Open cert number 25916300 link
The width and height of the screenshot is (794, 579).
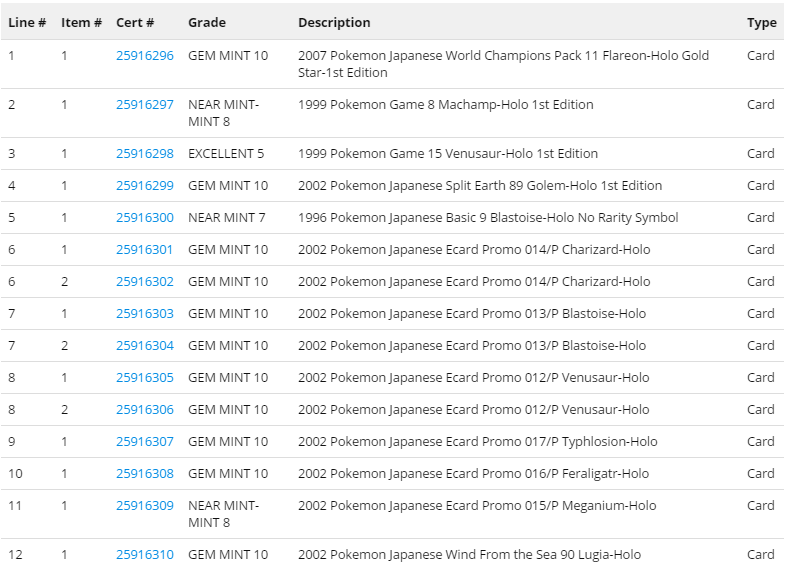tap(145, 218)
